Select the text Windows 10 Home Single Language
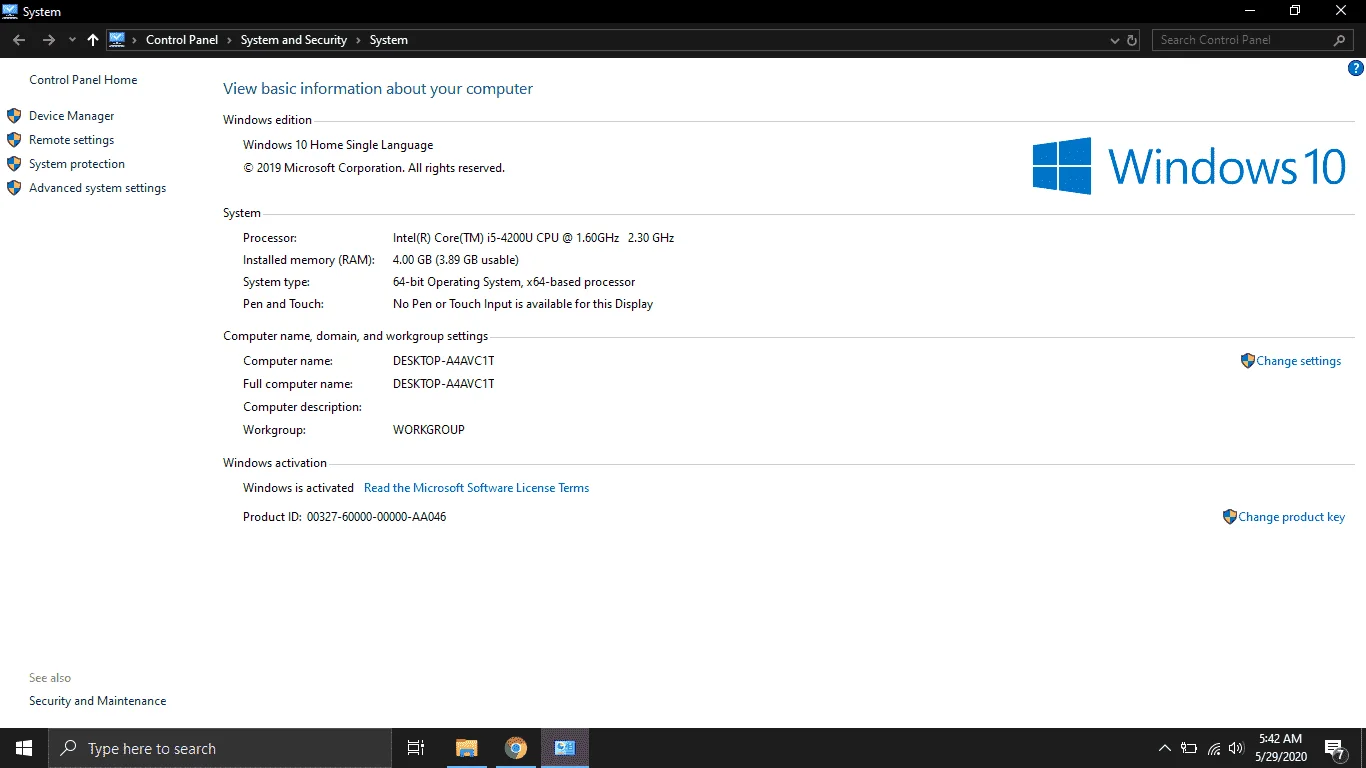 point(338,145)
